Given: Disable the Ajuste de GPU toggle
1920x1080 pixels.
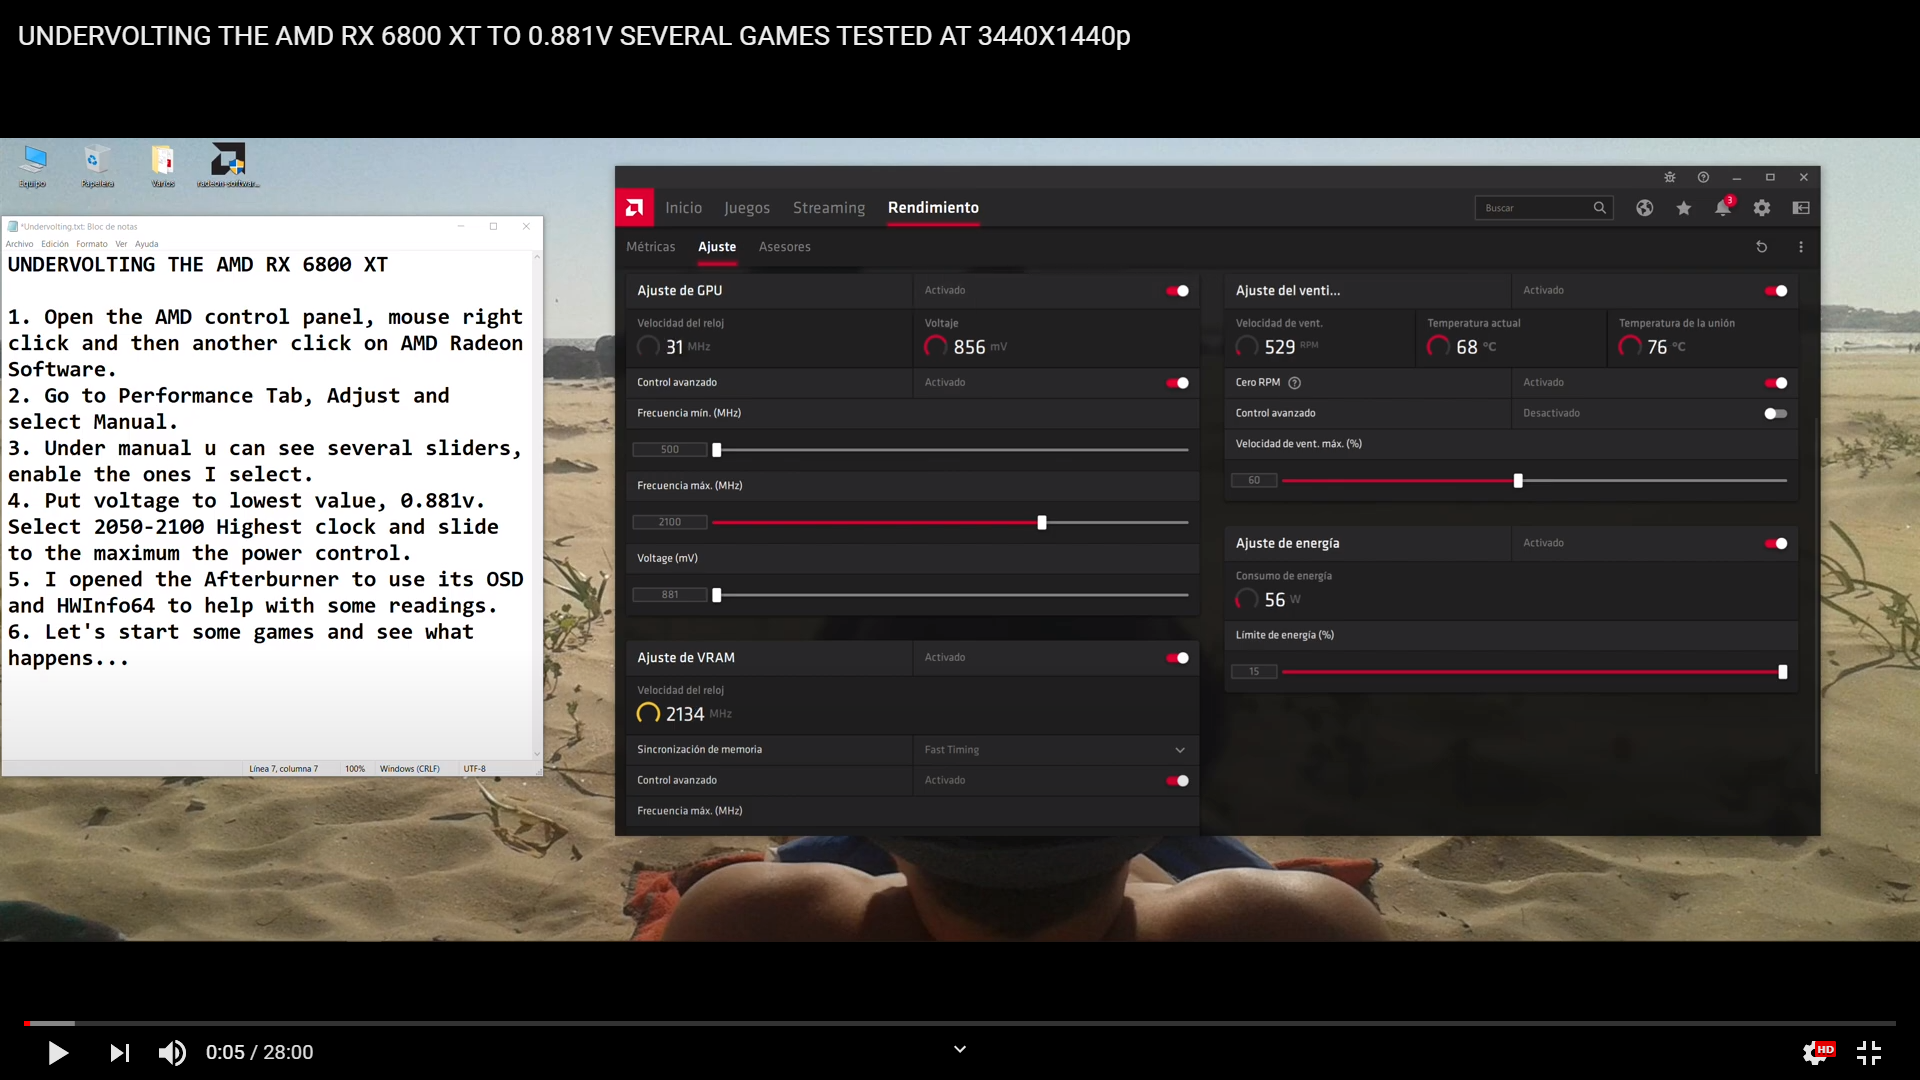Looking at the screenshot, I should coord(1177,291).
